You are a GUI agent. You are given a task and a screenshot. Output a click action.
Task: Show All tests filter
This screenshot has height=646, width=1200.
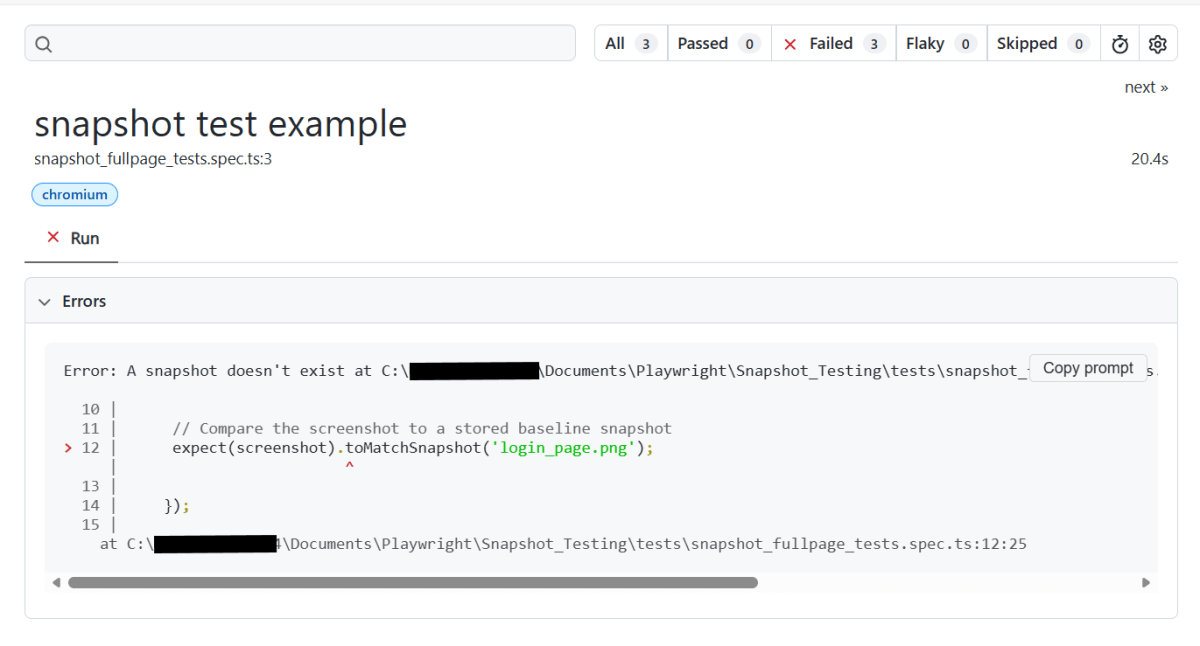coord(630,44)
